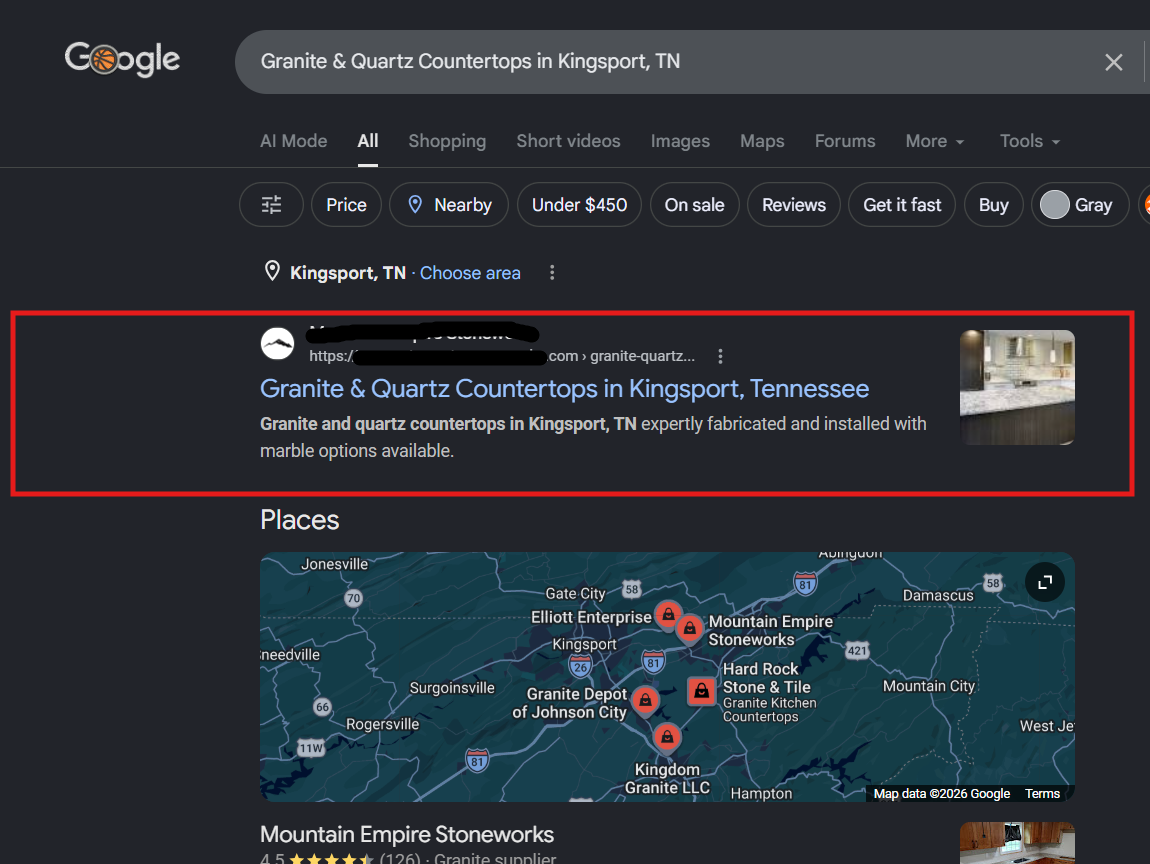Open the filter sliders icon chip
1150x864 pixels.
point(271,205)
